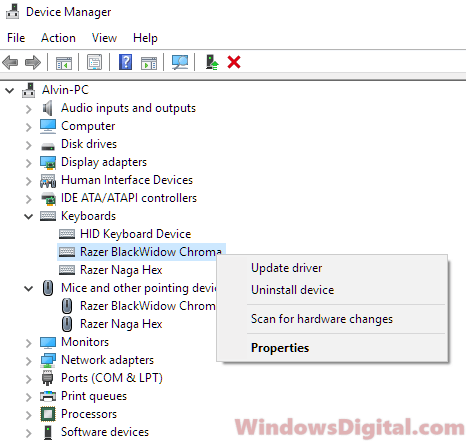
Task: Collapse Mice and other pointing devices
Action: (x=29, y=289)
